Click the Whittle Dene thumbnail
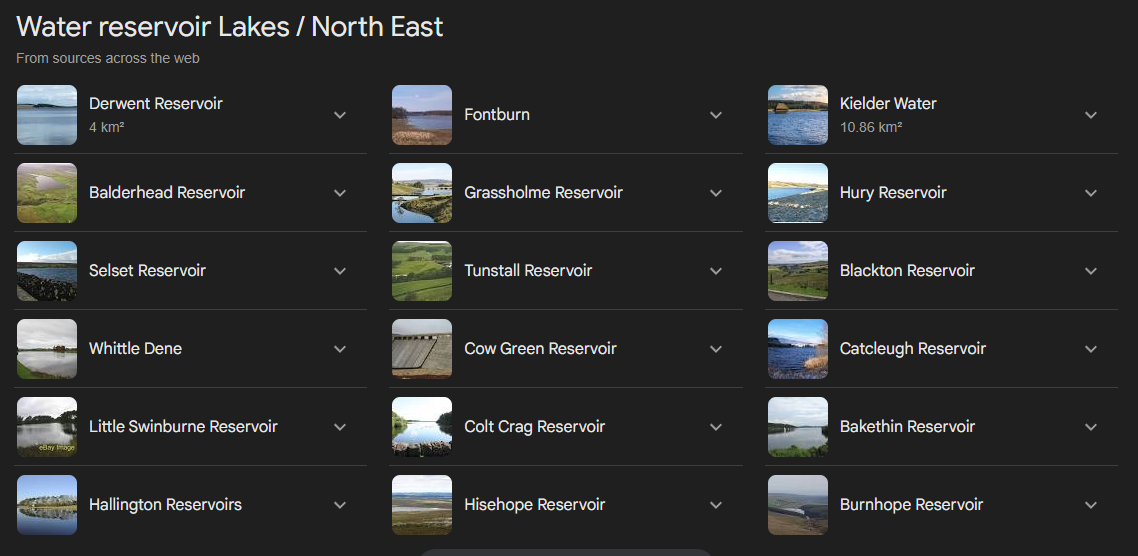This screenshot has height=556, width=1138. click(46, 349)
